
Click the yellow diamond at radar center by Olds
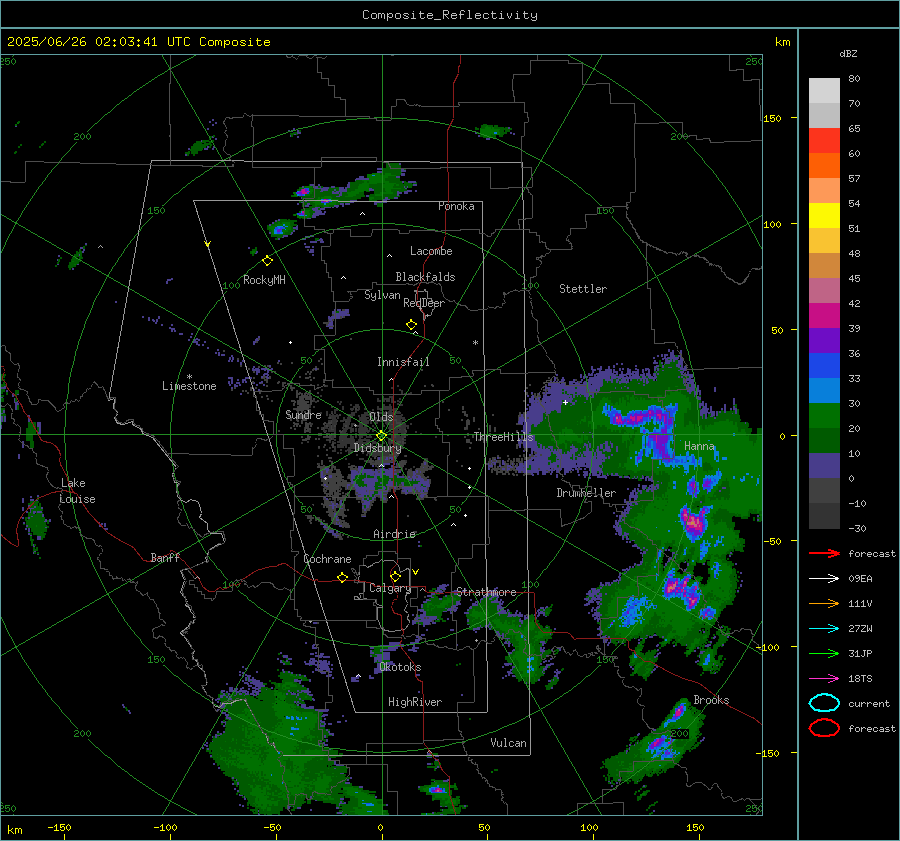click(382, 436)
